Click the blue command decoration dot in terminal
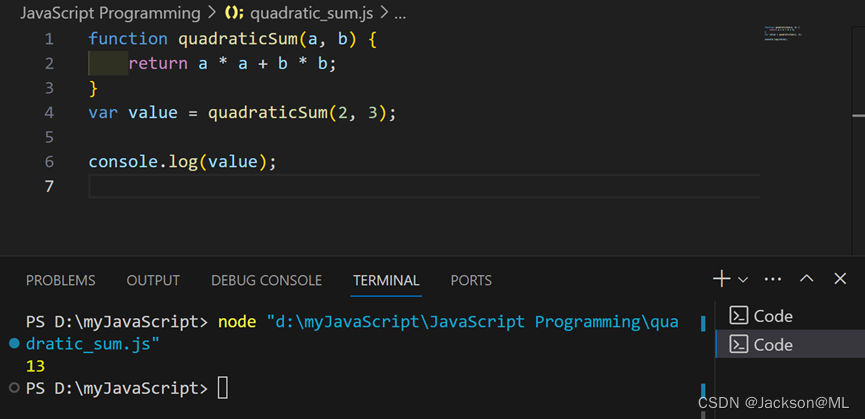The image size is (865, 419). [x=14, y=343]
